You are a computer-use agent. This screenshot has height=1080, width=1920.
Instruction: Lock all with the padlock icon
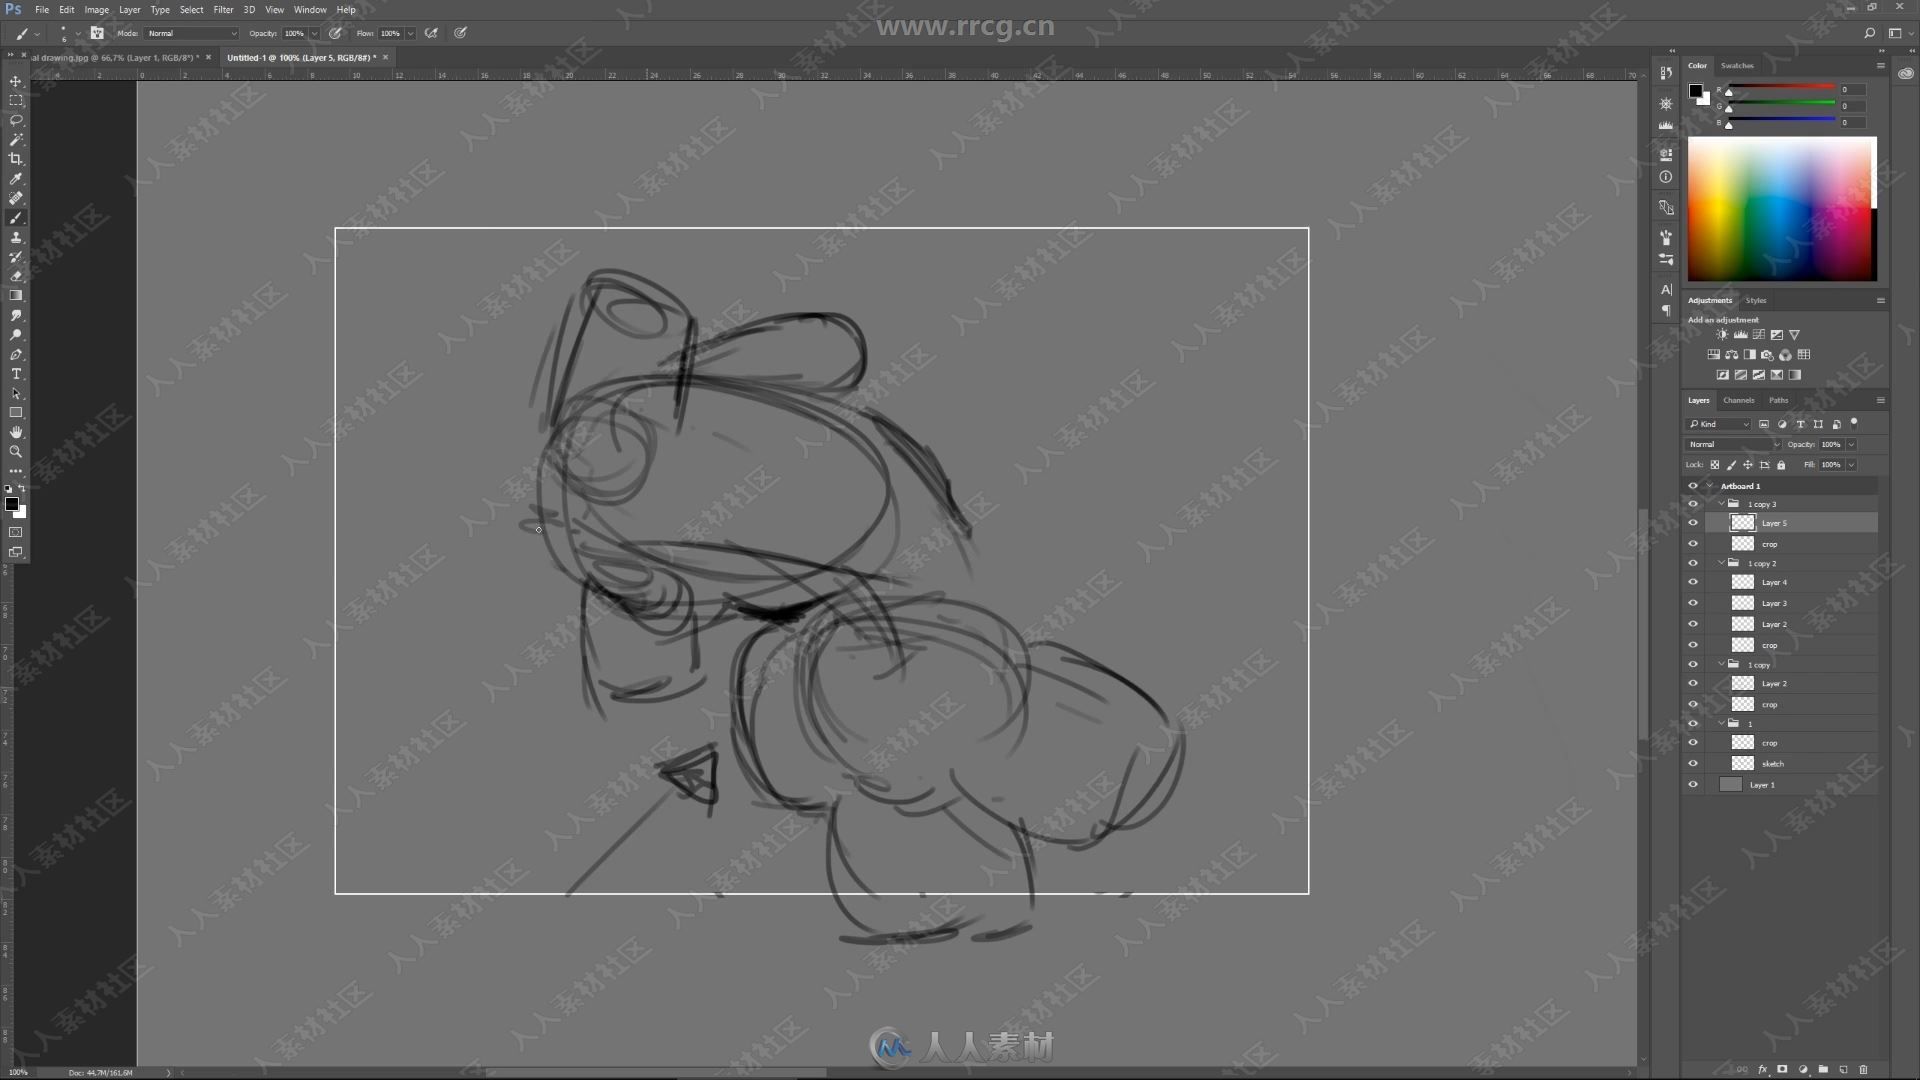coord(1781,465)
